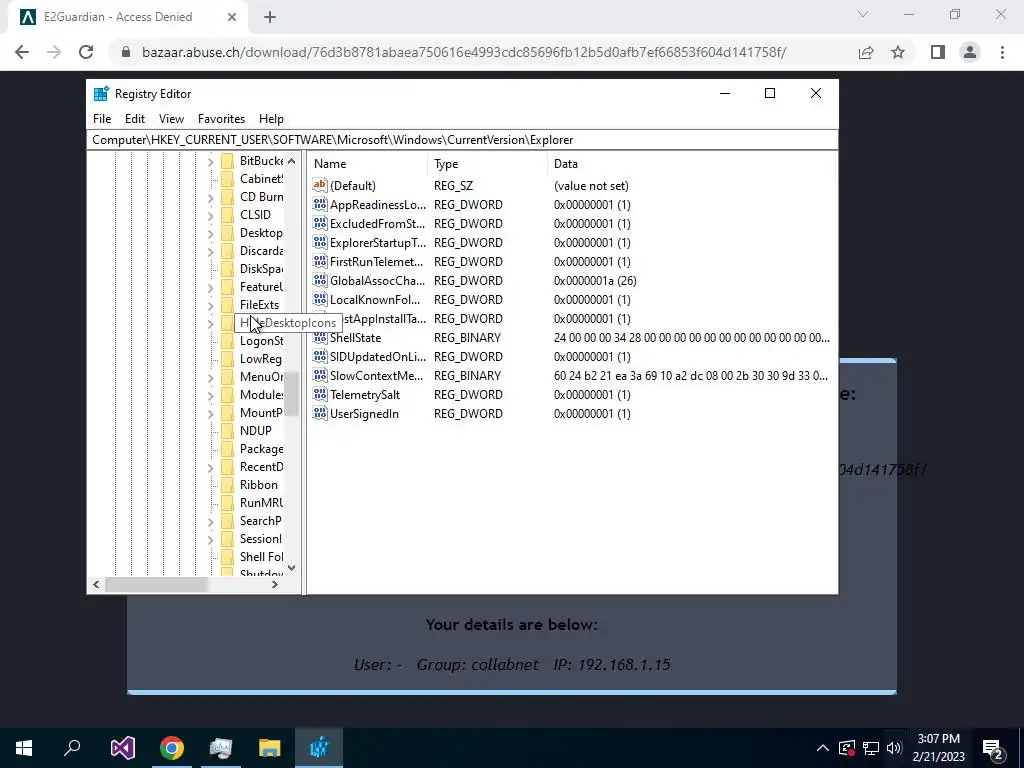Open the Windows Start menu
1024x768 pixels.
(24, 748)
